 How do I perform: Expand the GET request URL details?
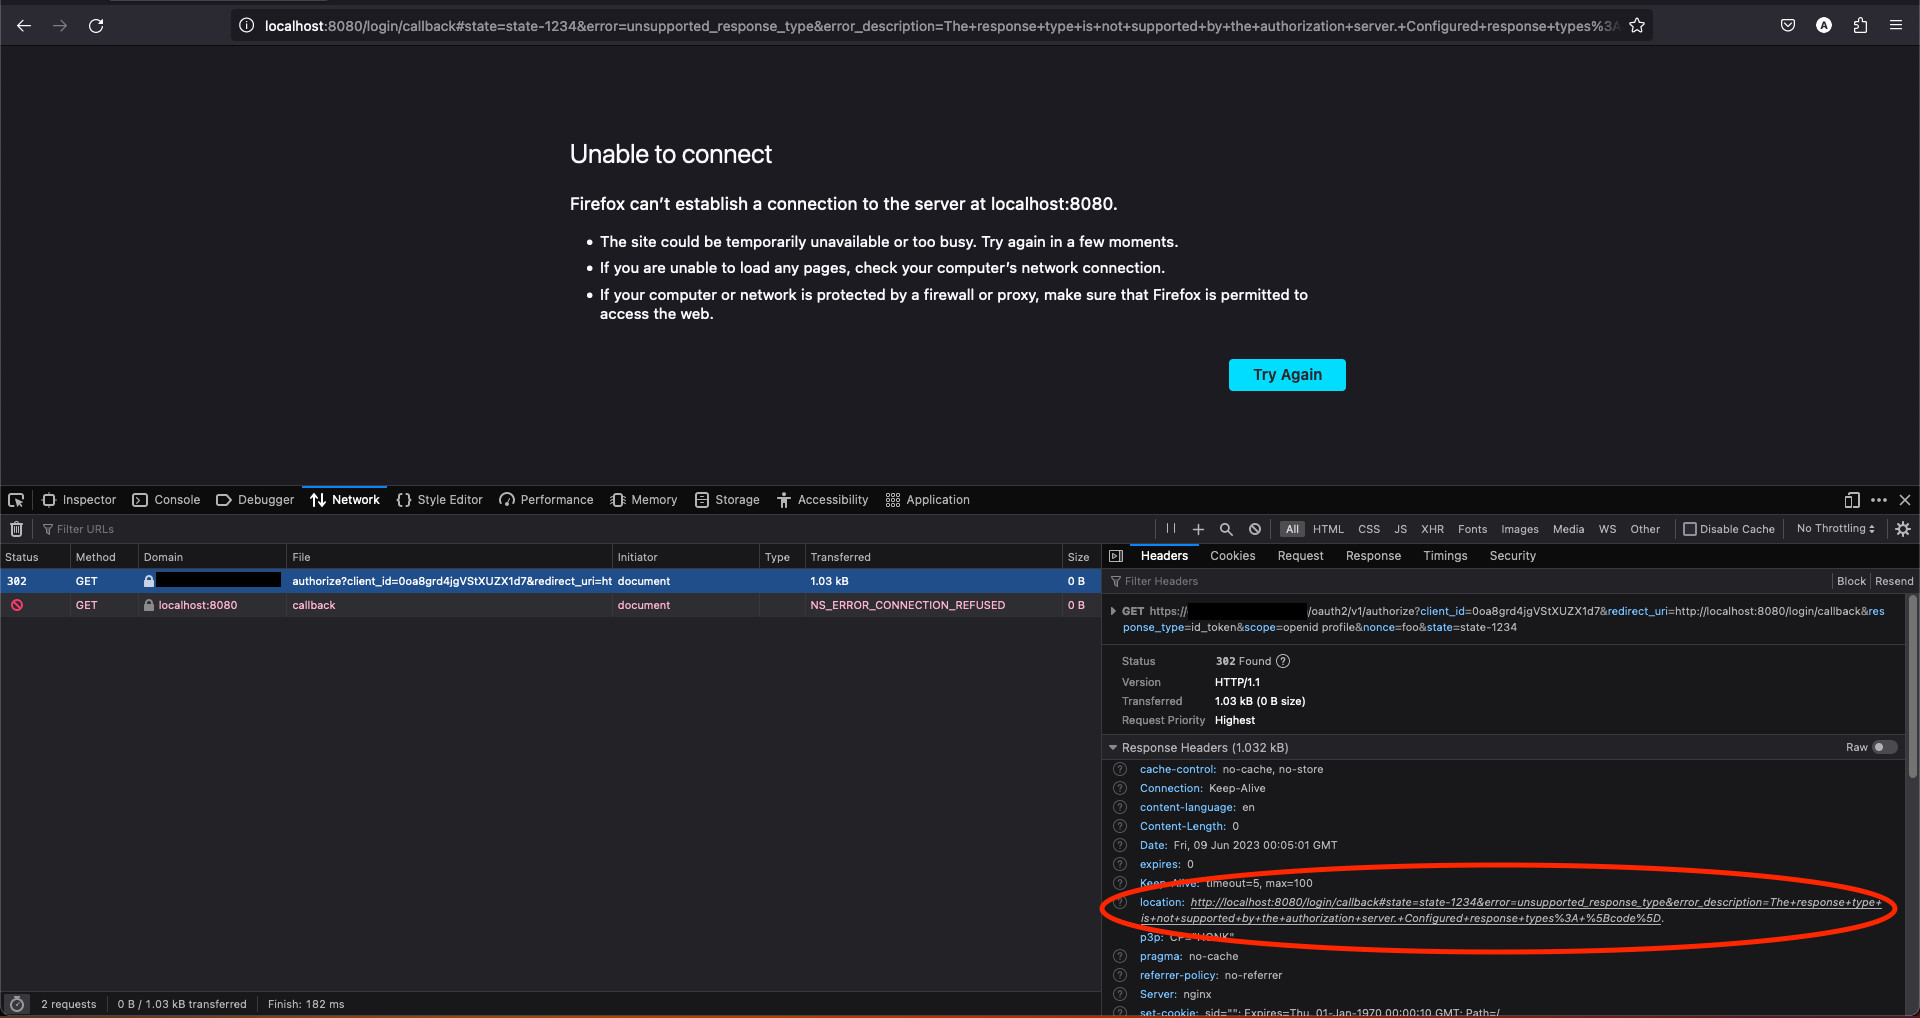pyautogui.click(x=1113, y=611)
